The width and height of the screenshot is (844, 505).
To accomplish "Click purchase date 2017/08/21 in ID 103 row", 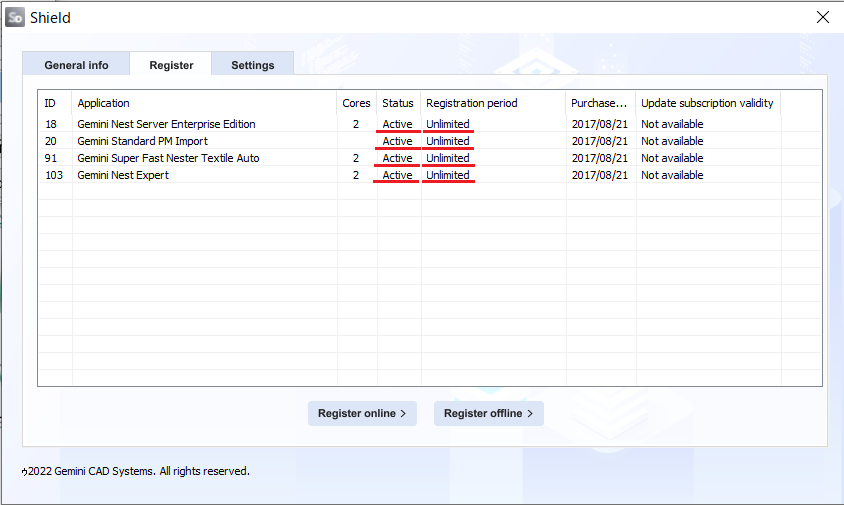I will tap(600, 175).
